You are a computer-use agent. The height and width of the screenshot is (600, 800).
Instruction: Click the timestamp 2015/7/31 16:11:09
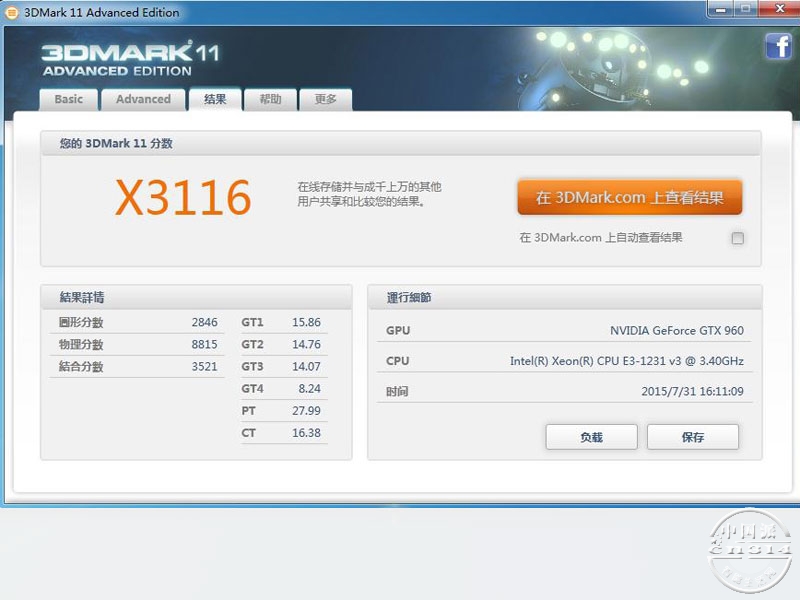pos(692,391)
